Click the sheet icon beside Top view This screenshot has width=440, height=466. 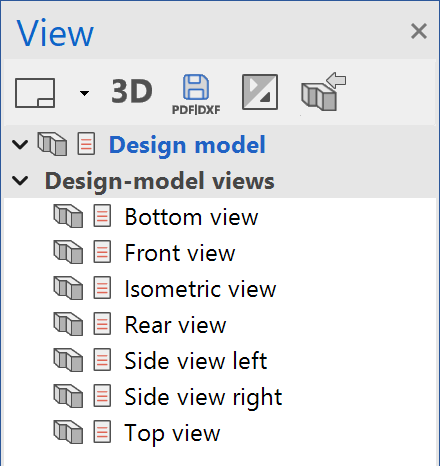click(102, 432)
